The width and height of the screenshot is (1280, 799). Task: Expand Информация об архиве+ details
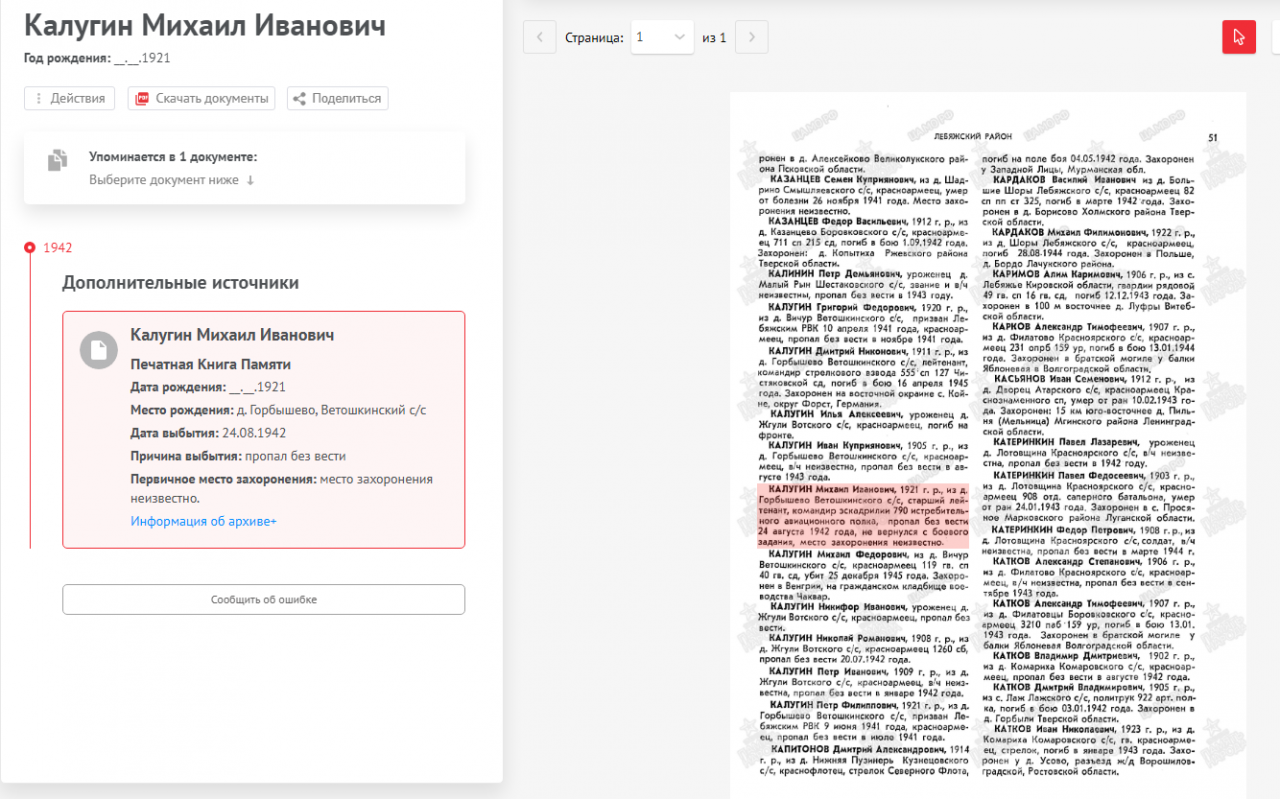point(203,521)
